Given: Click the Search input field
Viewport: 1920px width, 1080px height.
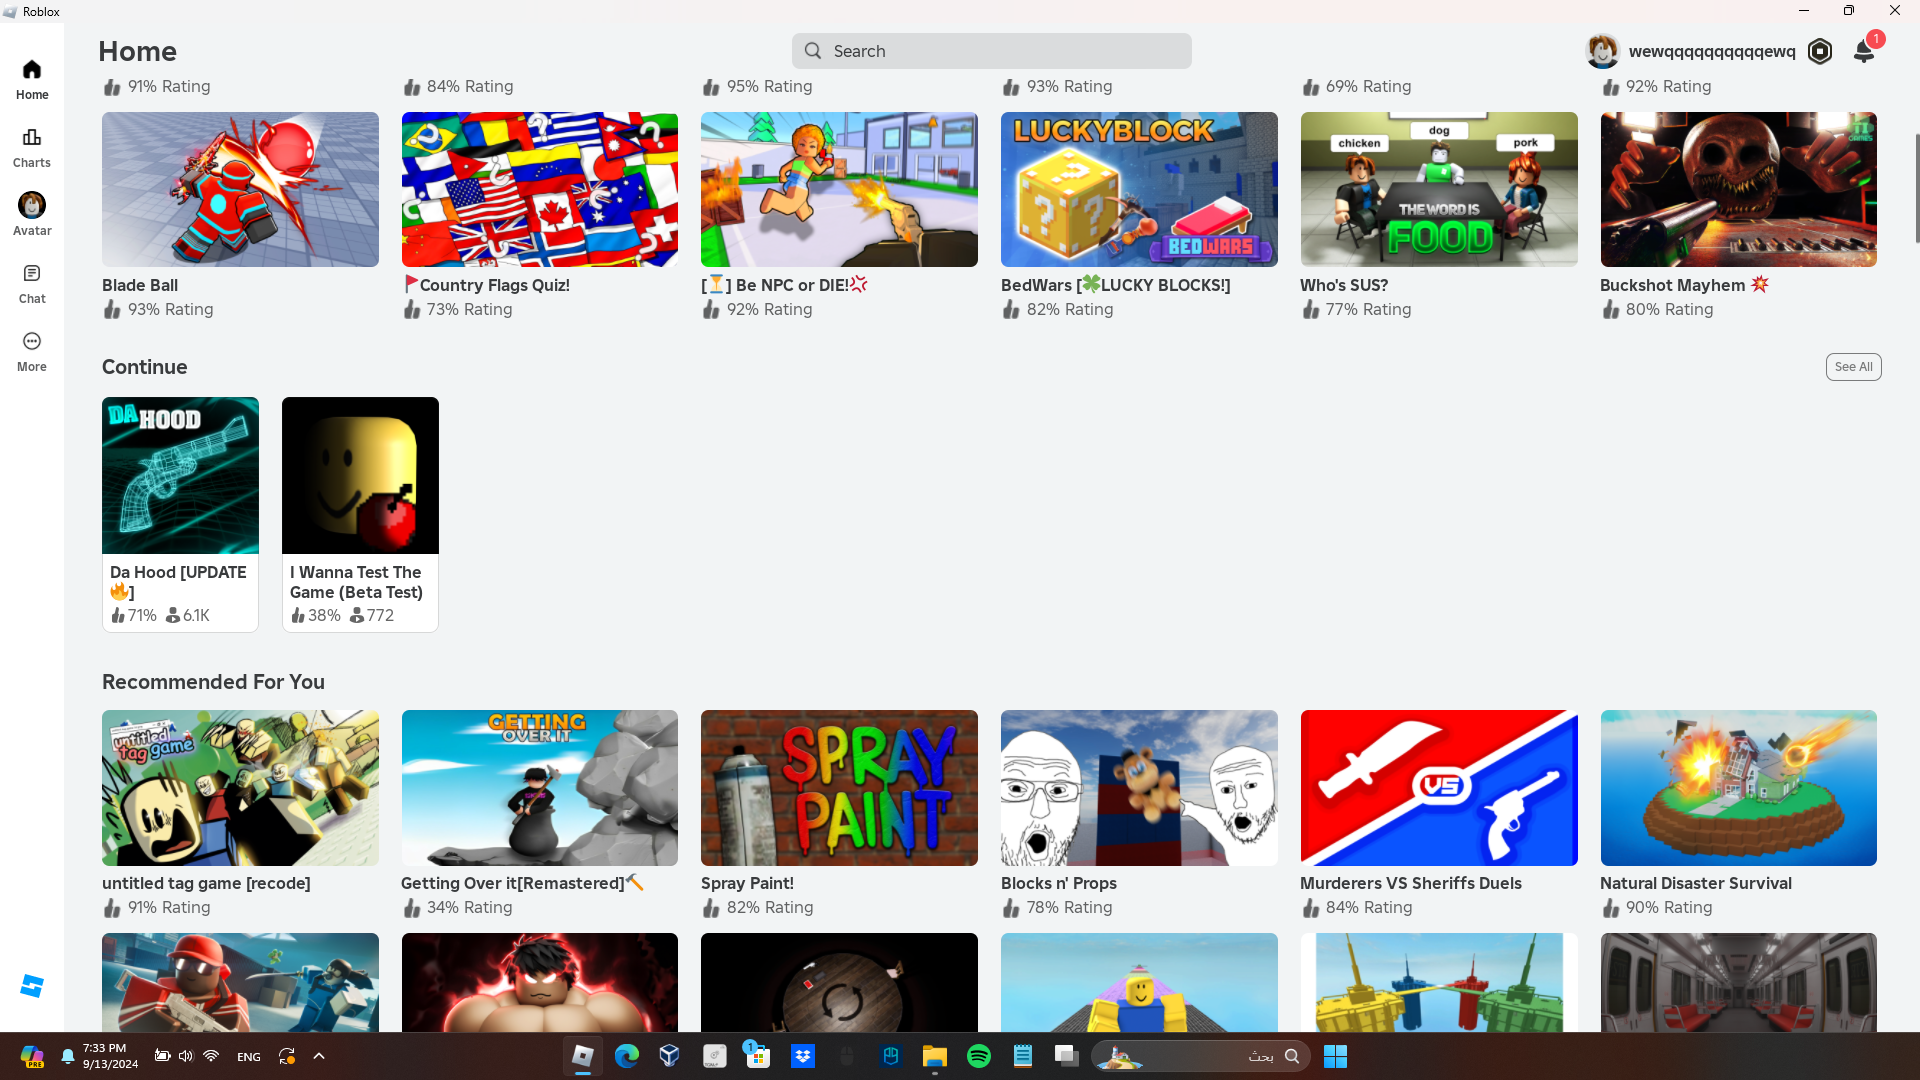Looking at the screenshot, I should 991,51.
